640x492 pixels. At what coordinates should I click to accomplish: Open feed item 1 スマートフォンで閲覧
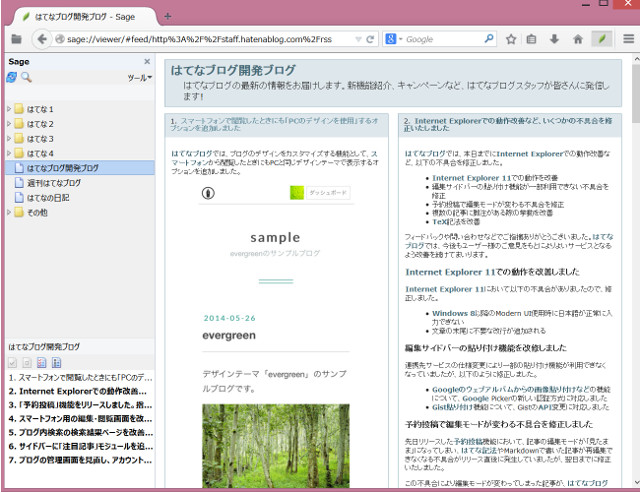click(x=80, y=377)
